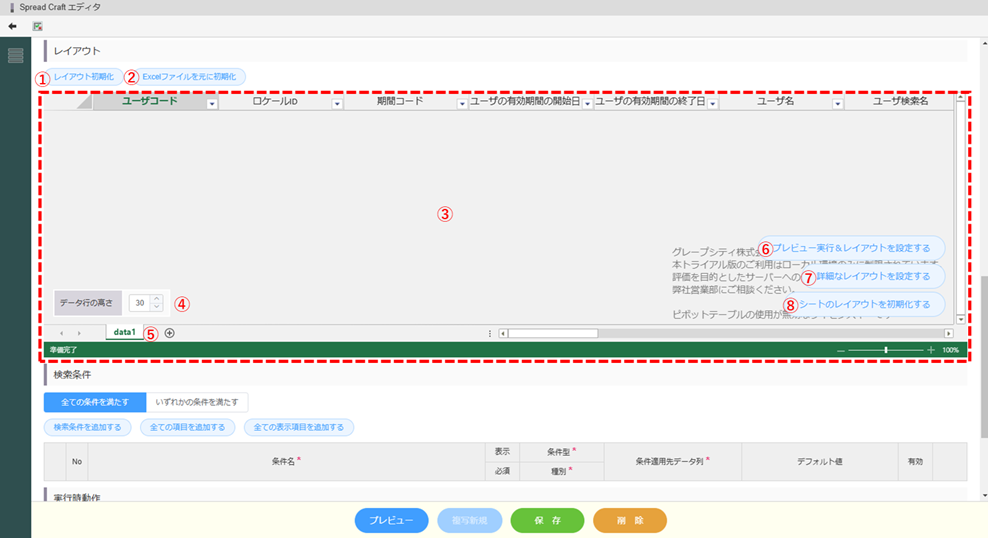Select 全ての条件を満たす option
The width and height of the screenshot is (988, 541).
(x=94, y=401)
